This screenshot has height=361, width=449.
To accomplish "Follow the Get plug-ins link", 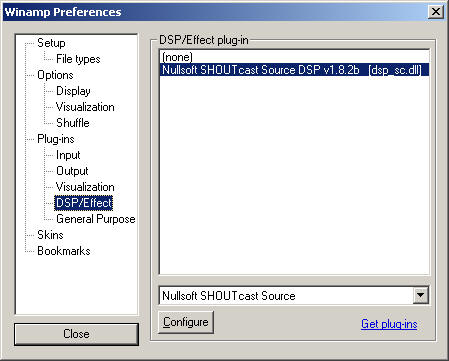I will pos(389,324).
